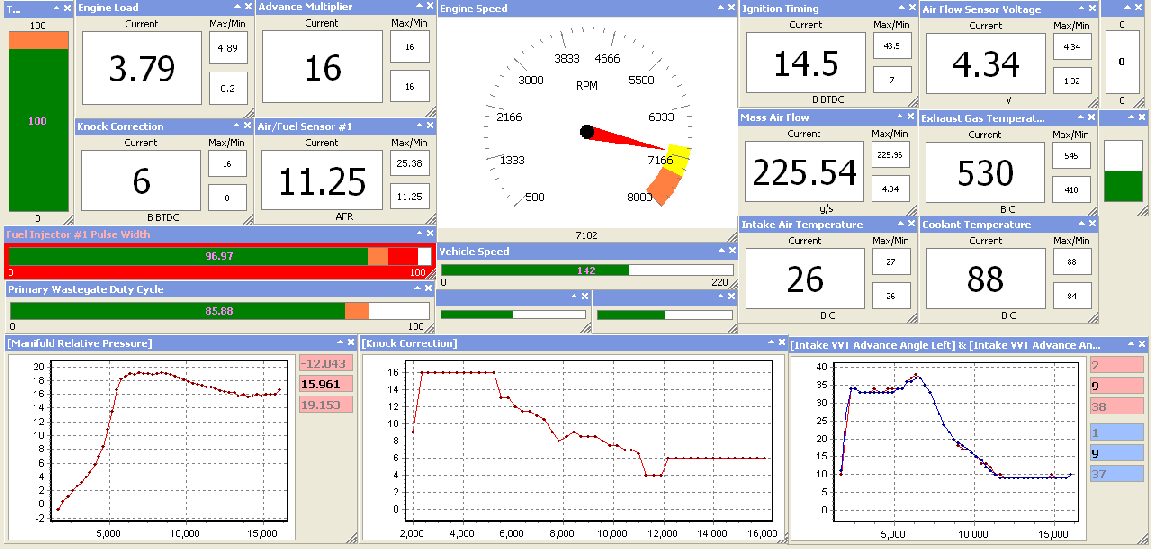Viewport: 1151px width, 549px height.
Task: Select the 15.961 value beside Manifold Pressure graph
Action: pyautogui.click(x=321, y=384)
